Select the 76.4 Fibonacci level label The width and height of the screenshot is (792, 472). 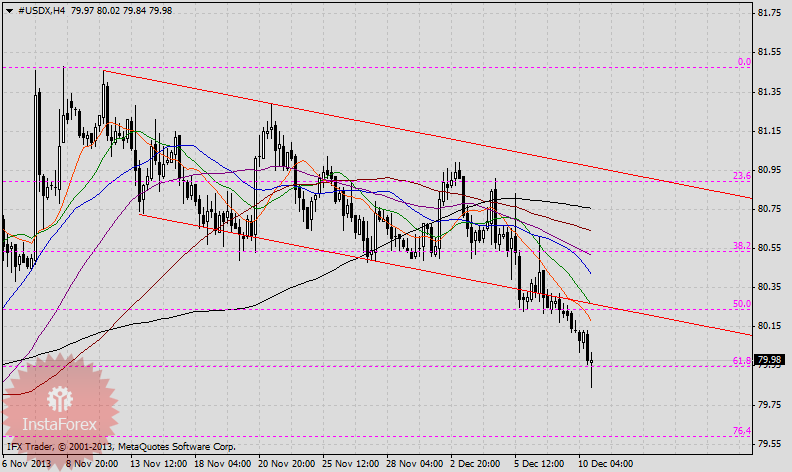point(741,431)
